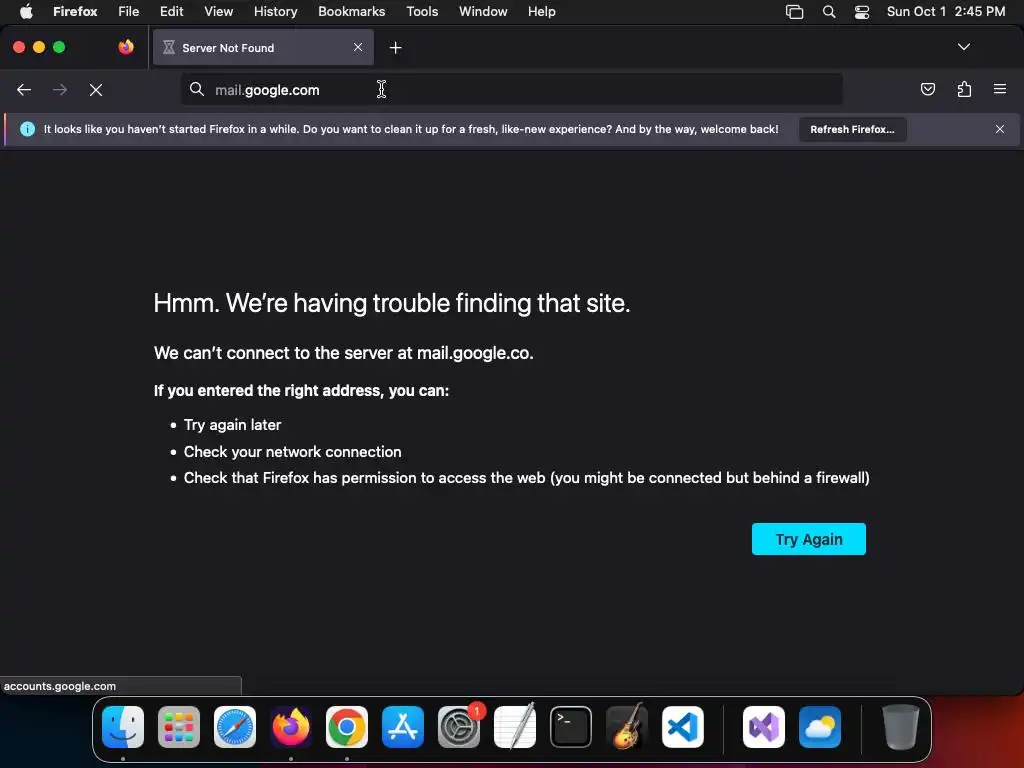1024x768 pixels.
Task: Click the Try Again button
Action: [x=808, y=539]
